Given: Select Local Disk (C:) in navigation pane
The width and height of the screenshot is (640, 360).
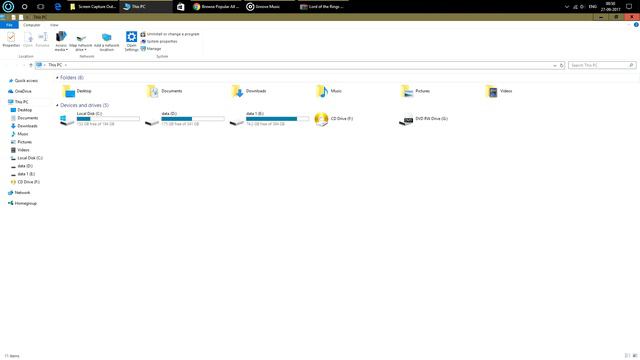Looking at the screenshot, I should (27, 158).
